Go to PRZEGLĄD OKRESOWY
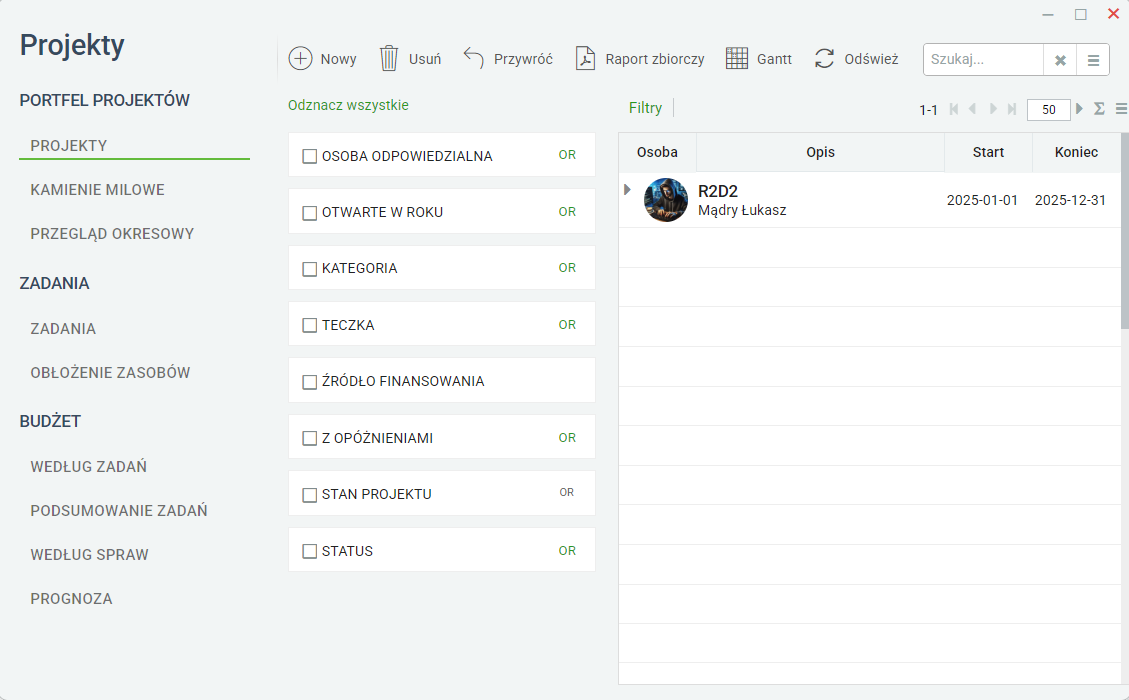1129x700 pixels. click(112, 233)
